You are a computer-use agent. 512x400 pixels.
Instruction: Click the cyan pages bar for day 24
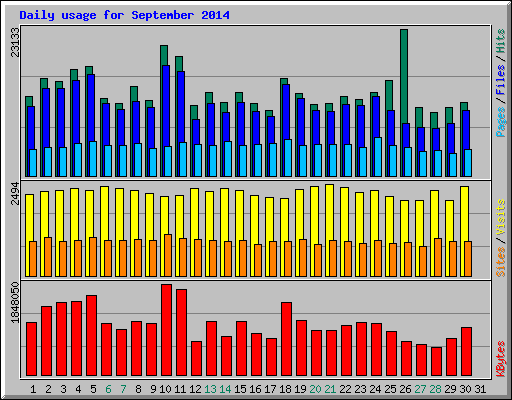[378, 157]
